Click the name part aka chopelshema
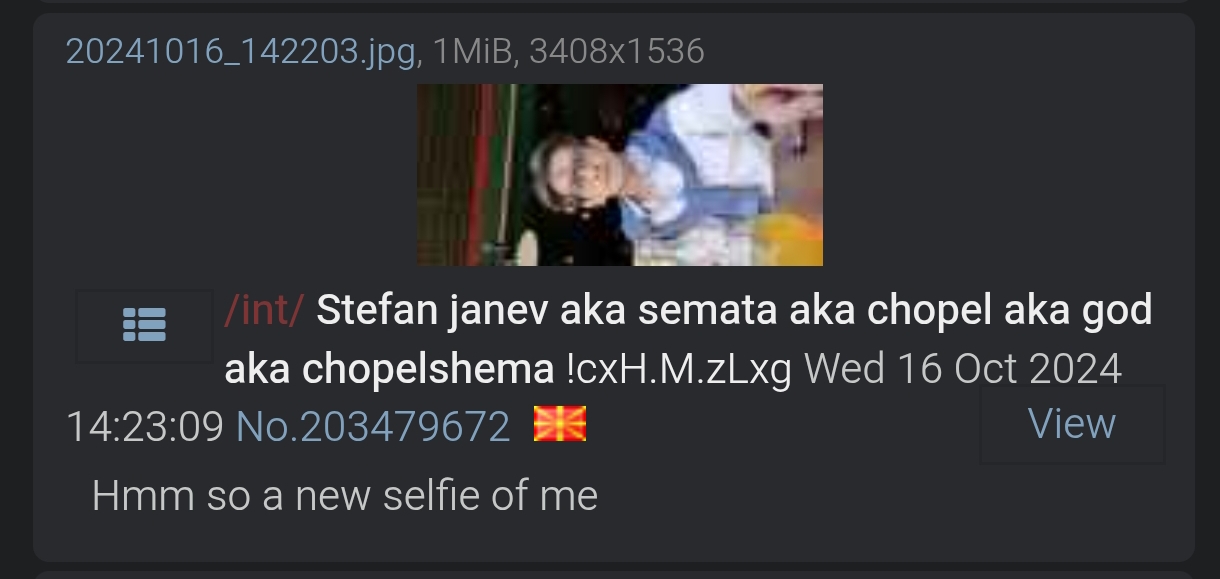 (389, 370)
